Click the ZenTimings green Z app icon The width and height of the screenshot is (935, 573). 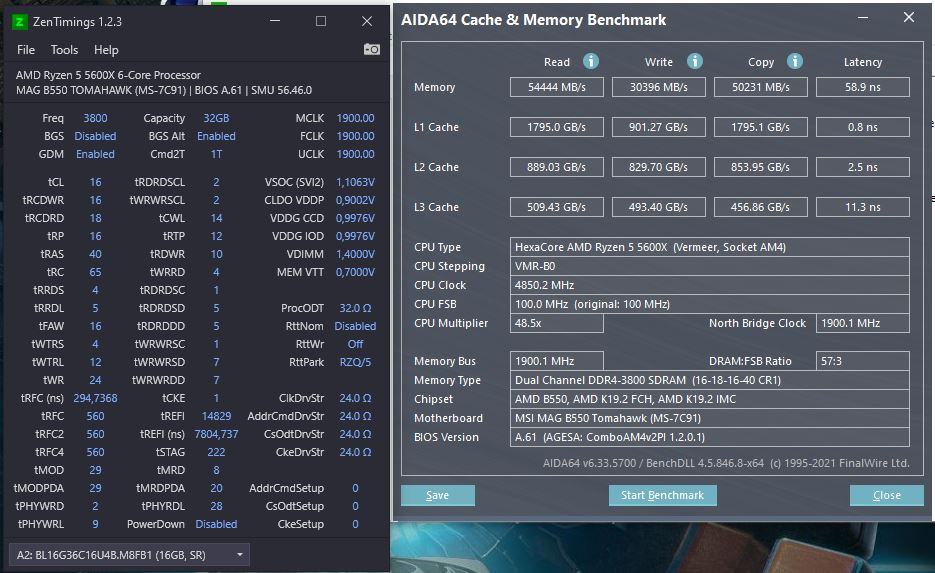(19, 22)
